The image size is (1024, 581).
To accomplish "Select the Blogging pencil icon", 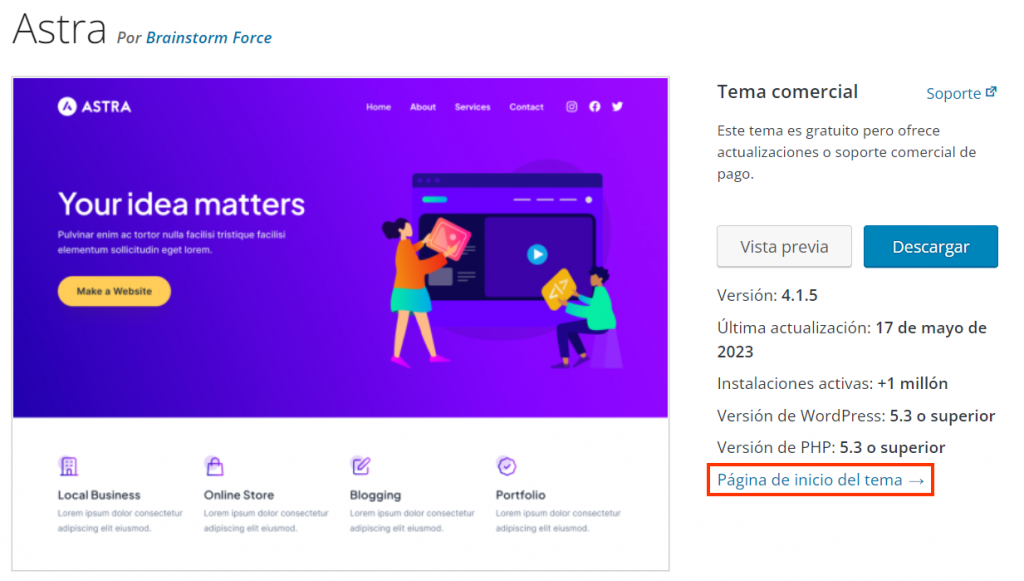I will tap(360, 465).
